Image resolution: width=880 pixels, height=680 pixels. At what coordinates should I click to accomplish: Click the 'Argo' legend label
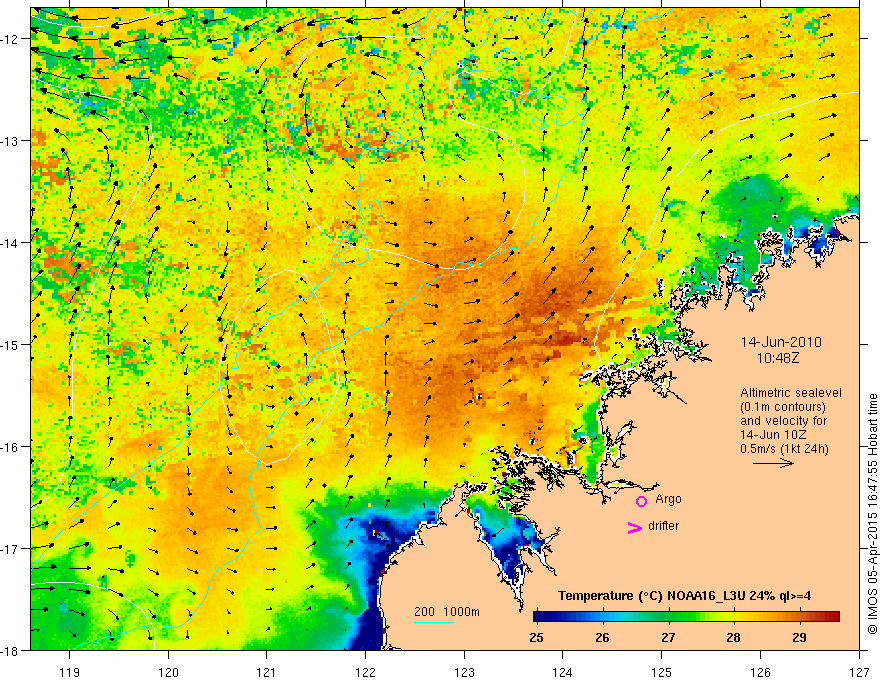pyautogui.click(x=668, y=499)
